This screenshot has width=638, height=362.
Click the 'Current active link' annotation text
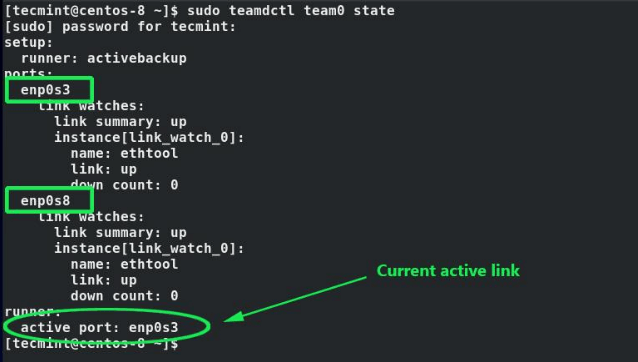[448, 271]
